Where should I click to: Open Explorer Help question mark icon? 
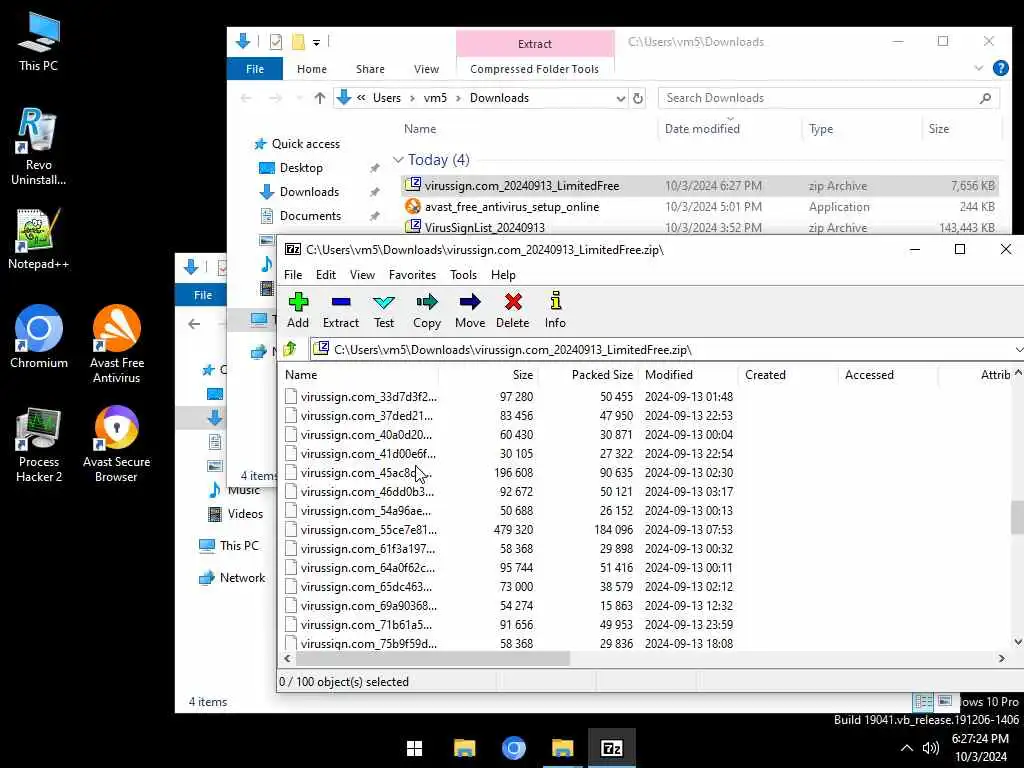[1000, 68]
